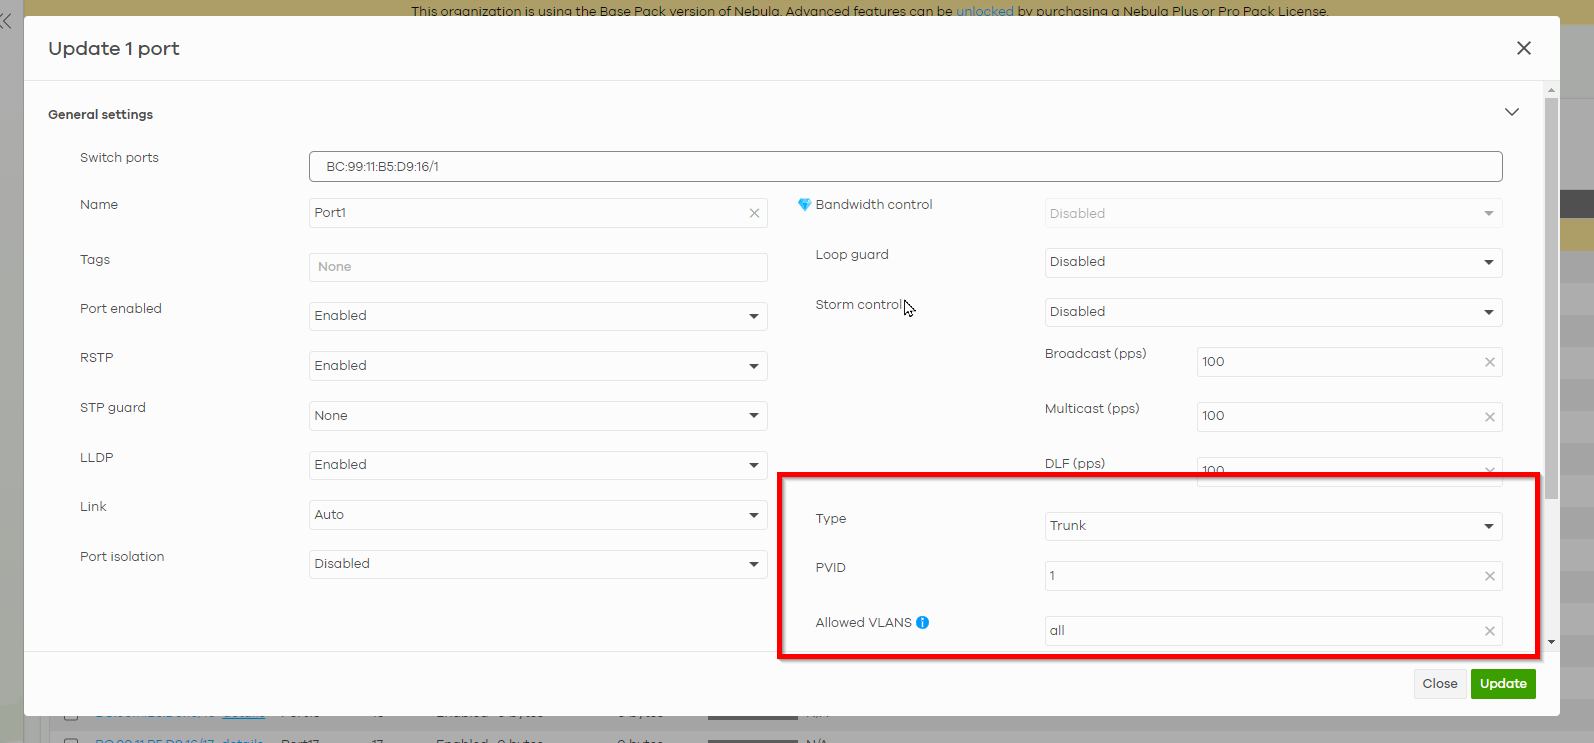Image resolution: width=1594 pixels, height=743 pixels.
Task: Click the Bandwidth control diamond icon
Action: 804,205
